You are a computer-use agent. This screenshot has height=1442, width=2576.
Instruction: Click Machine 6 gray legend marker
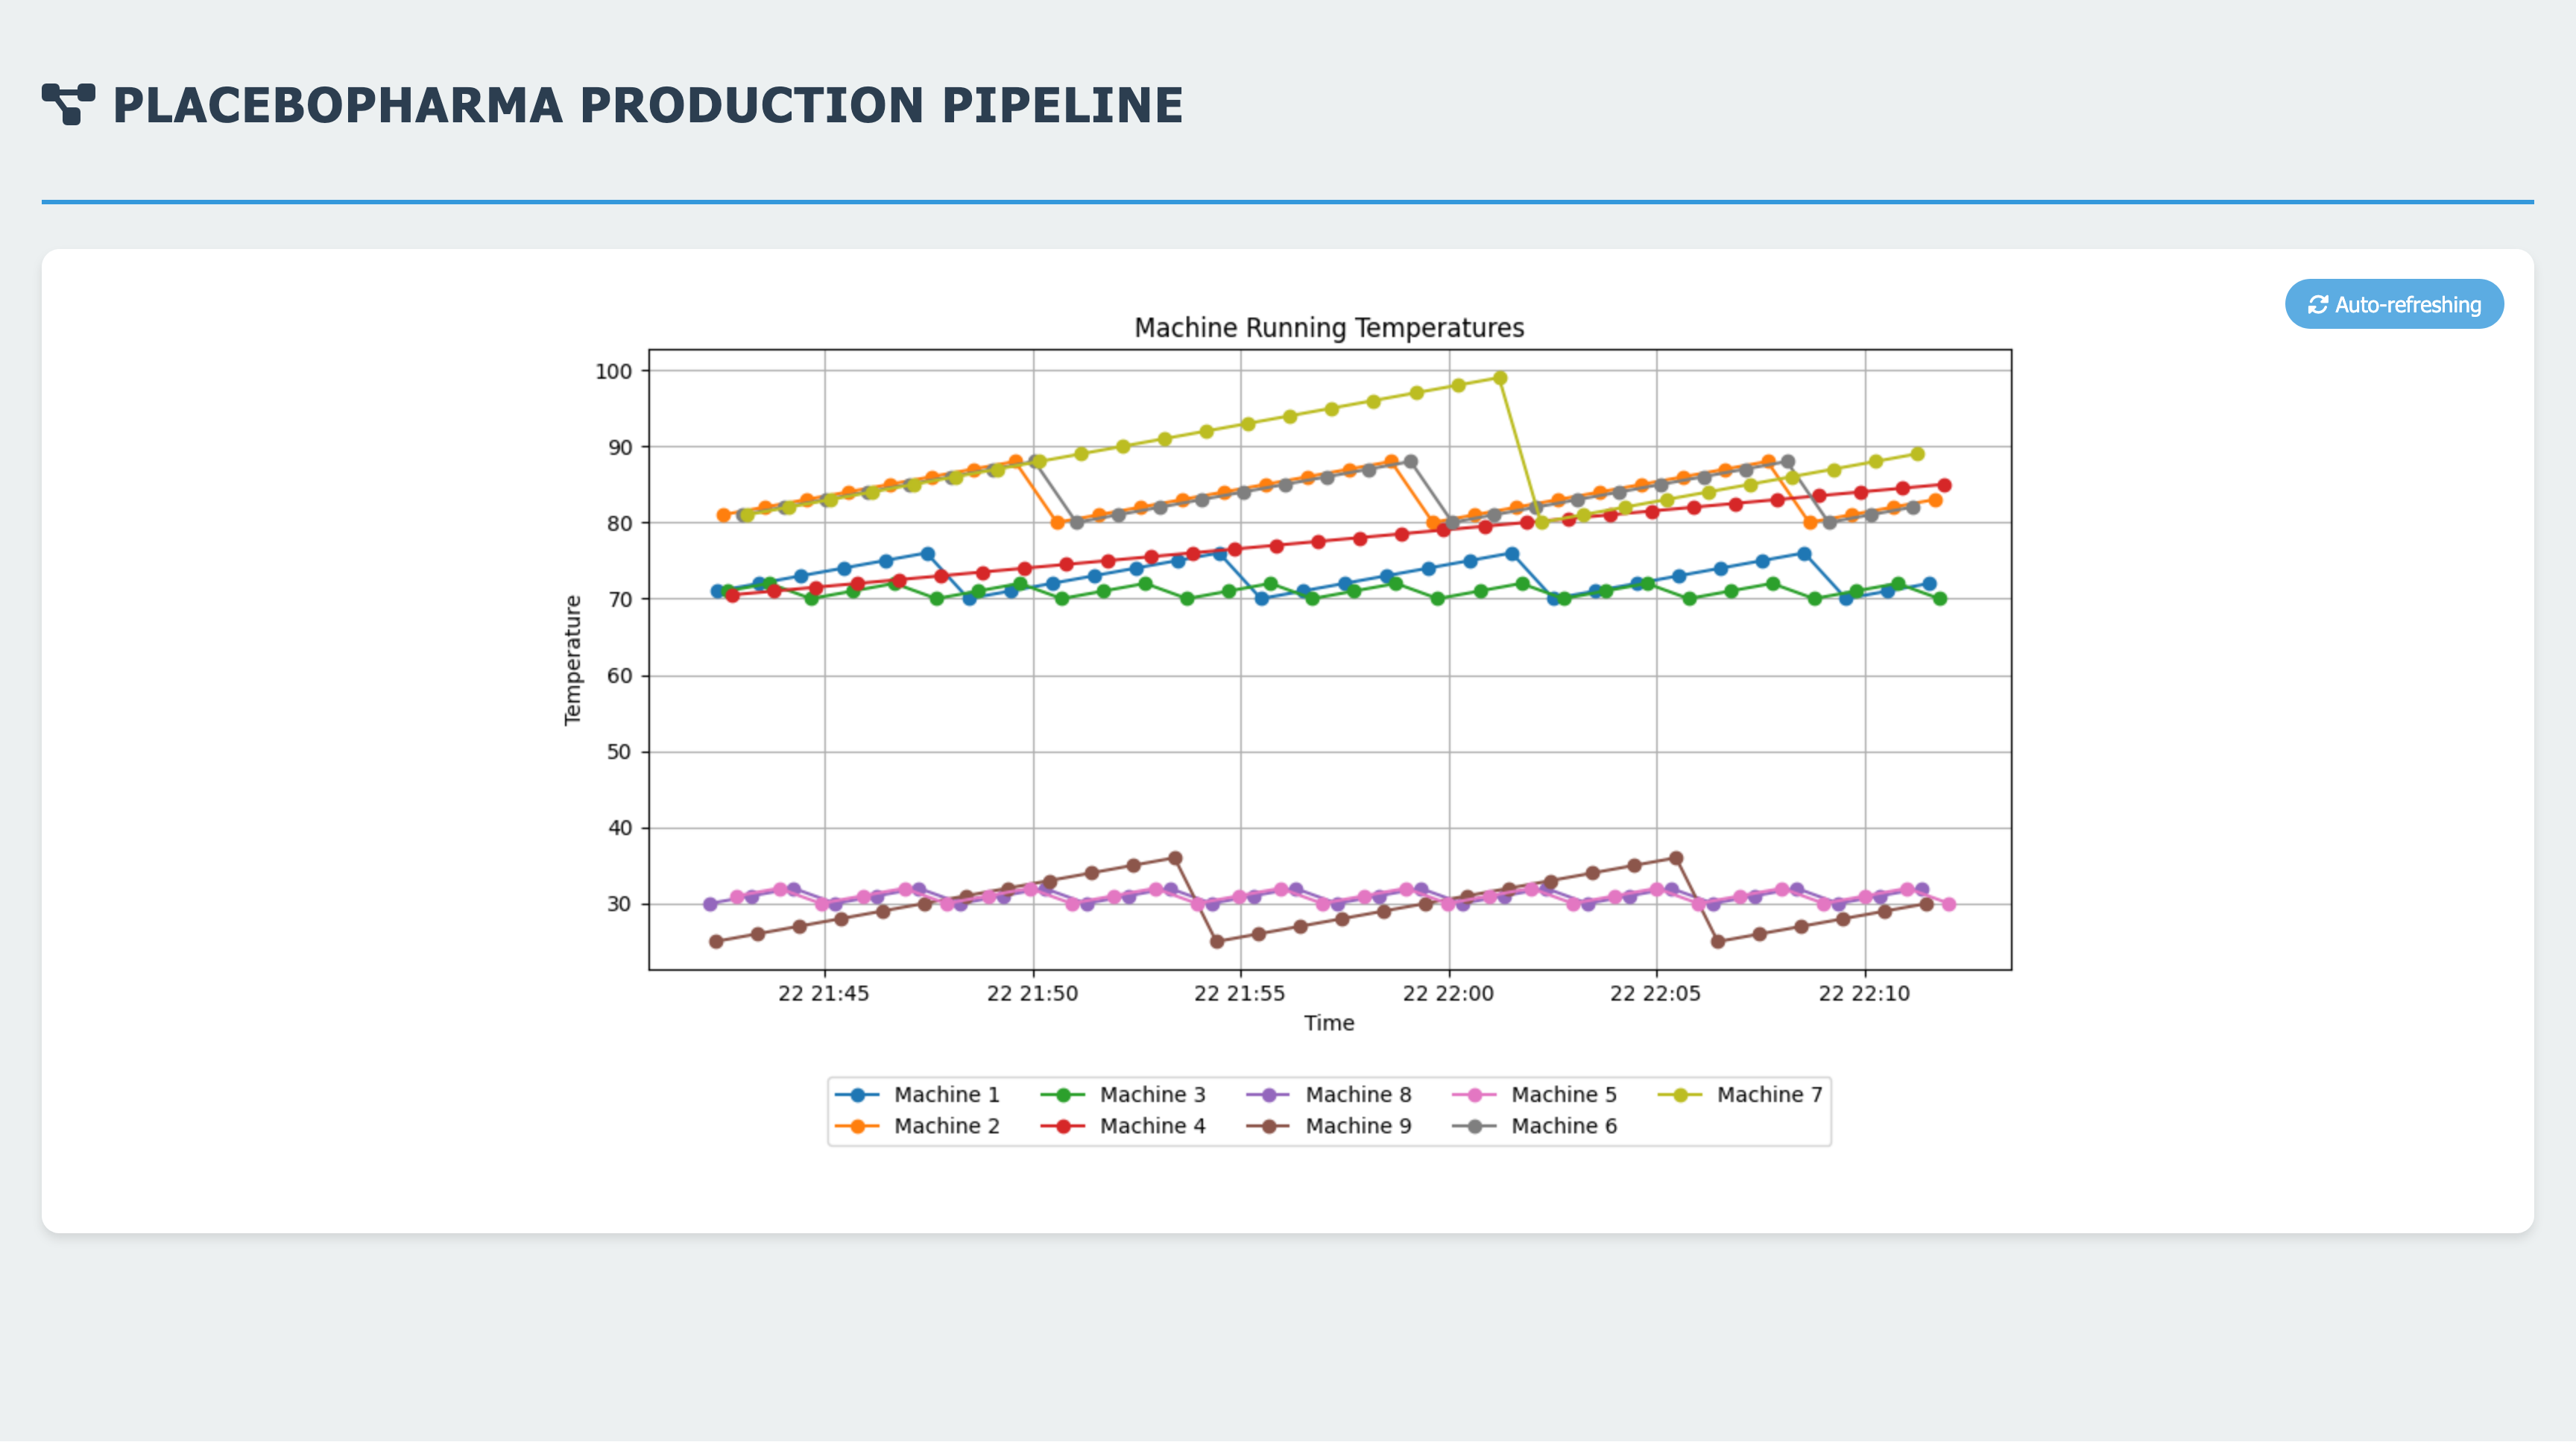click(1474, 1126)
